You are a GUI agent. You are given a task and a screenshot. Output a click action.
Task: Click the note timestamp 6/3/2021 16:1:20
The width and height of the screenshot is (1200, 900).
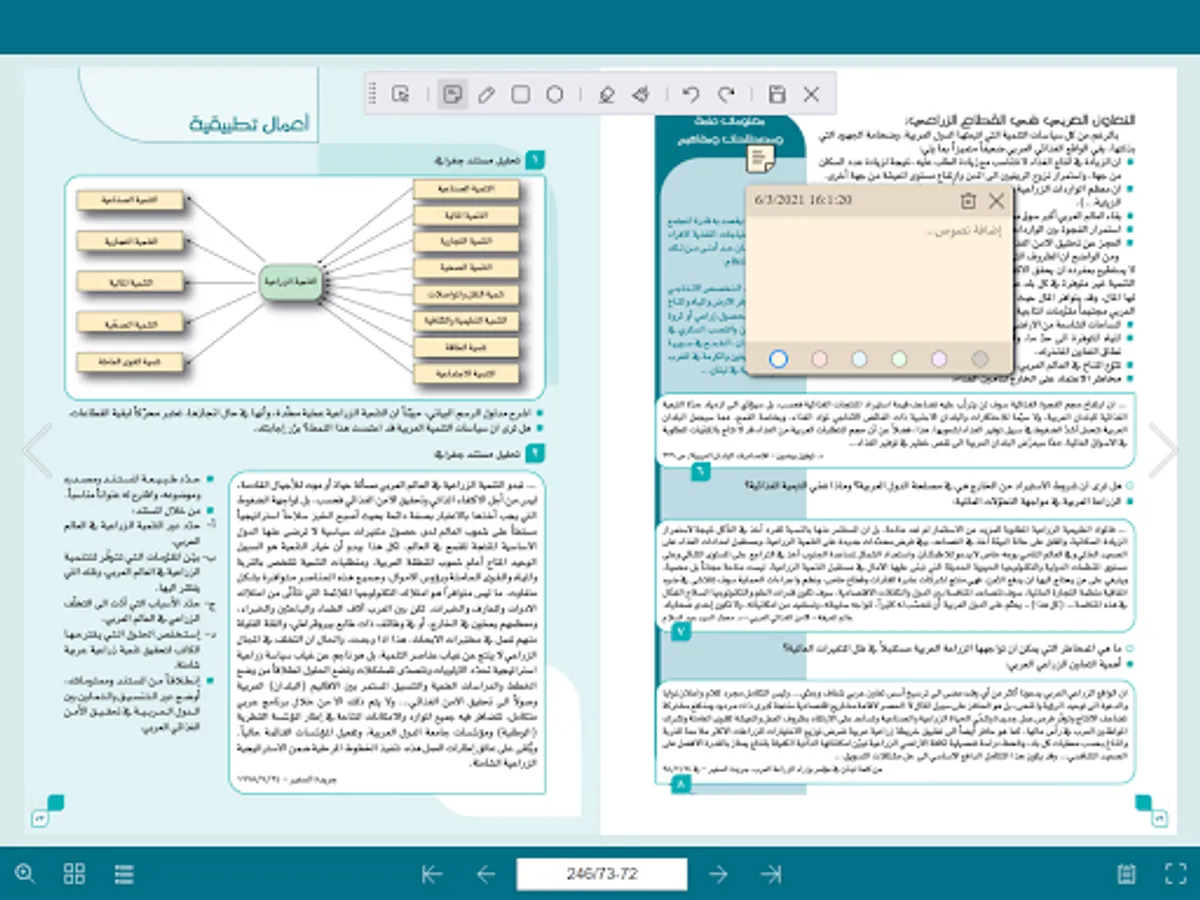pyautogui.click(x=804, y=200)
